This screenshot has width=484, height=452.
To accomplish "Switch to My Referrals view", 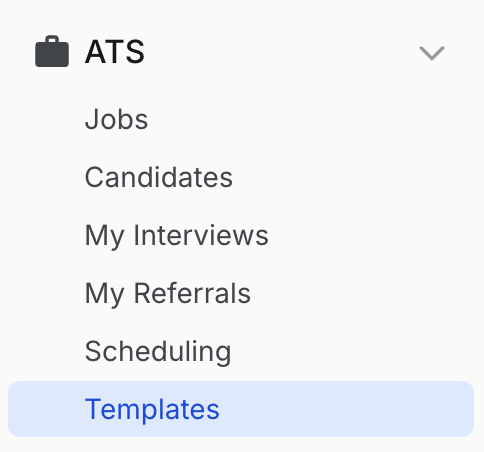I will (x=168, y=293).
